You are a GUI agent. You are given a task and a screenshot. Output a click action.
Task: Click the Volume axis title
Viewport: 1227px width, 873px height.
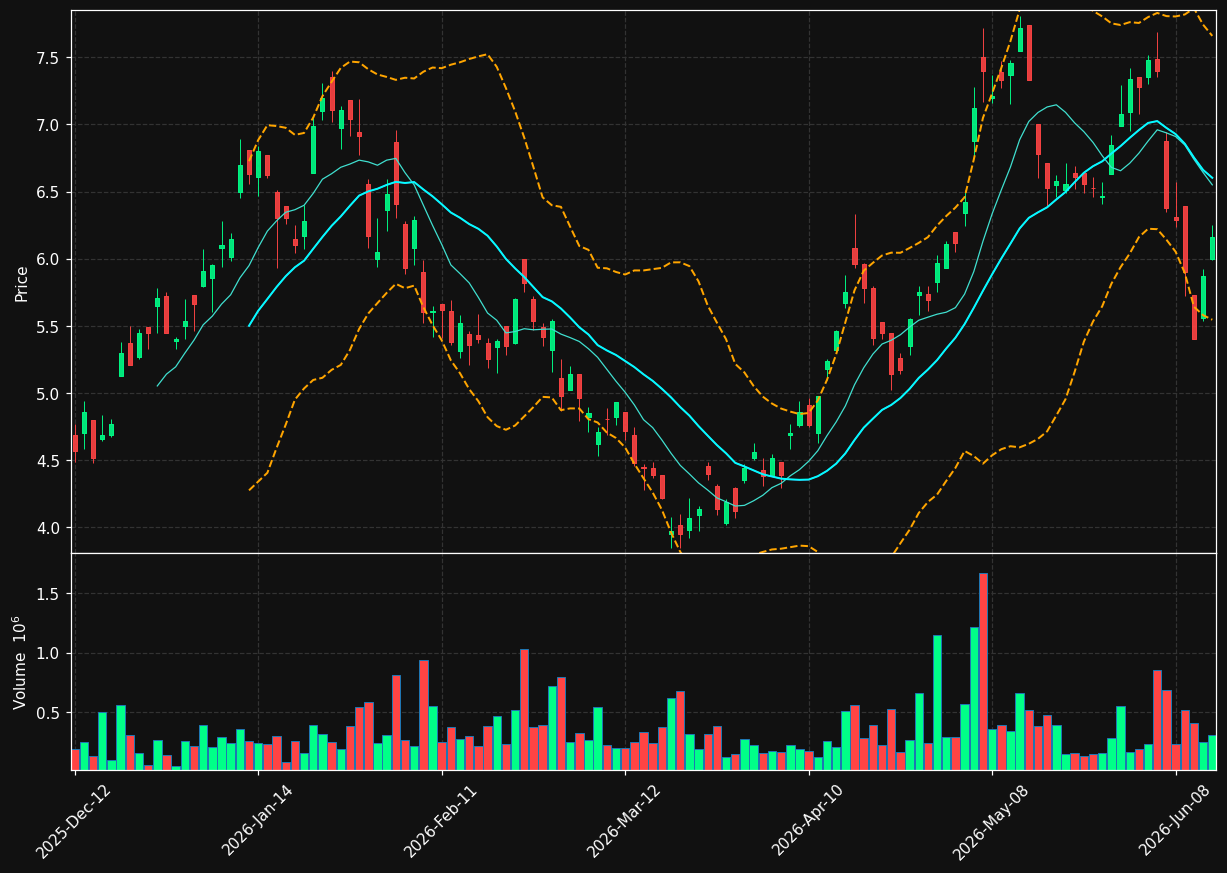tap(19, 662)
